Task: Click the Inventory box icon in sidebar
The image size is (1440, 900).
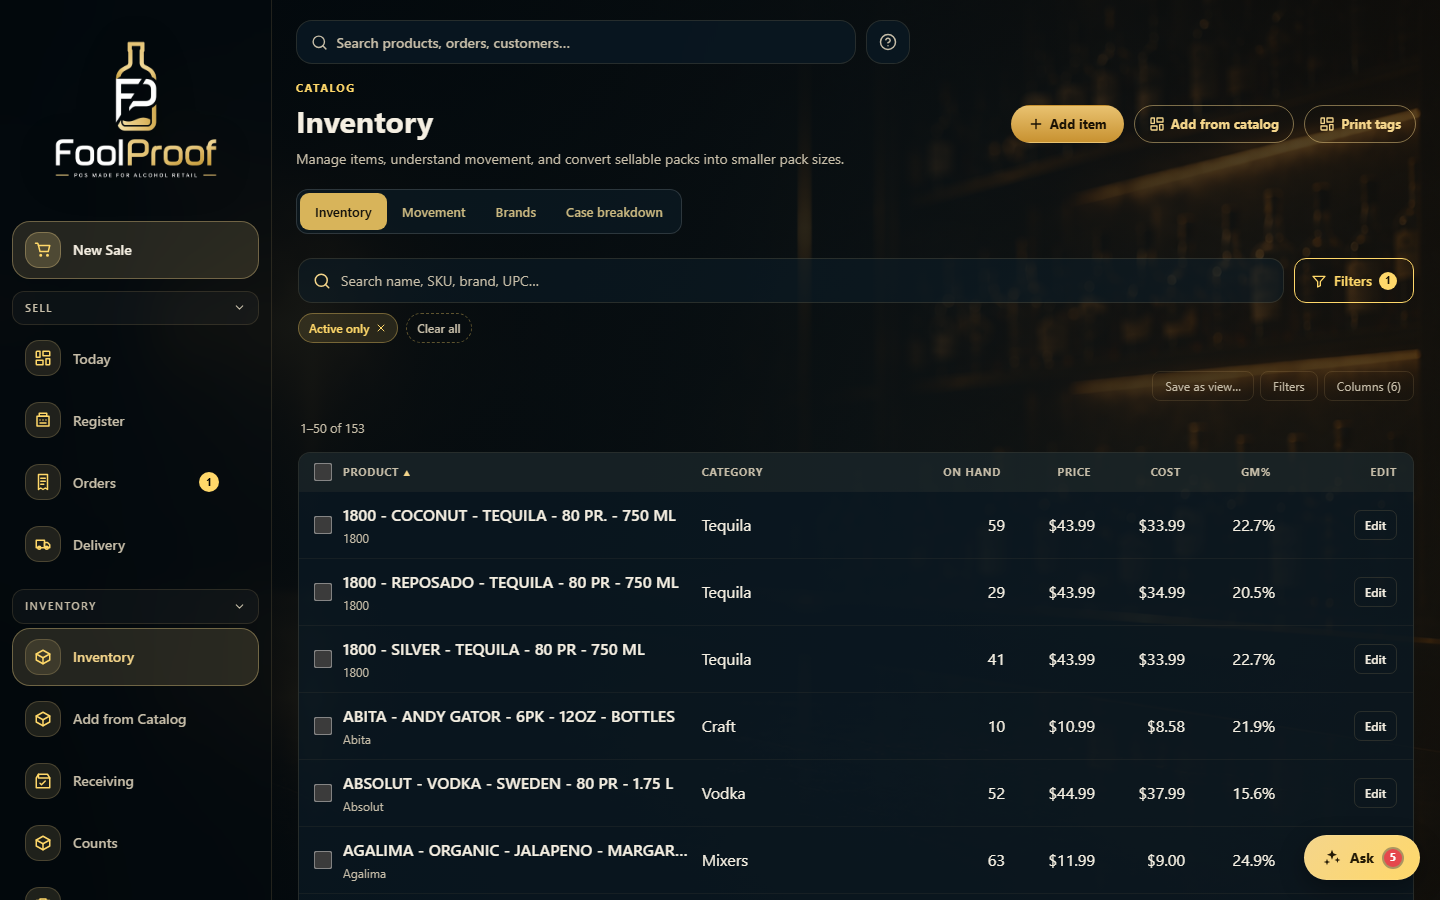Action: [x=43, y=657]
